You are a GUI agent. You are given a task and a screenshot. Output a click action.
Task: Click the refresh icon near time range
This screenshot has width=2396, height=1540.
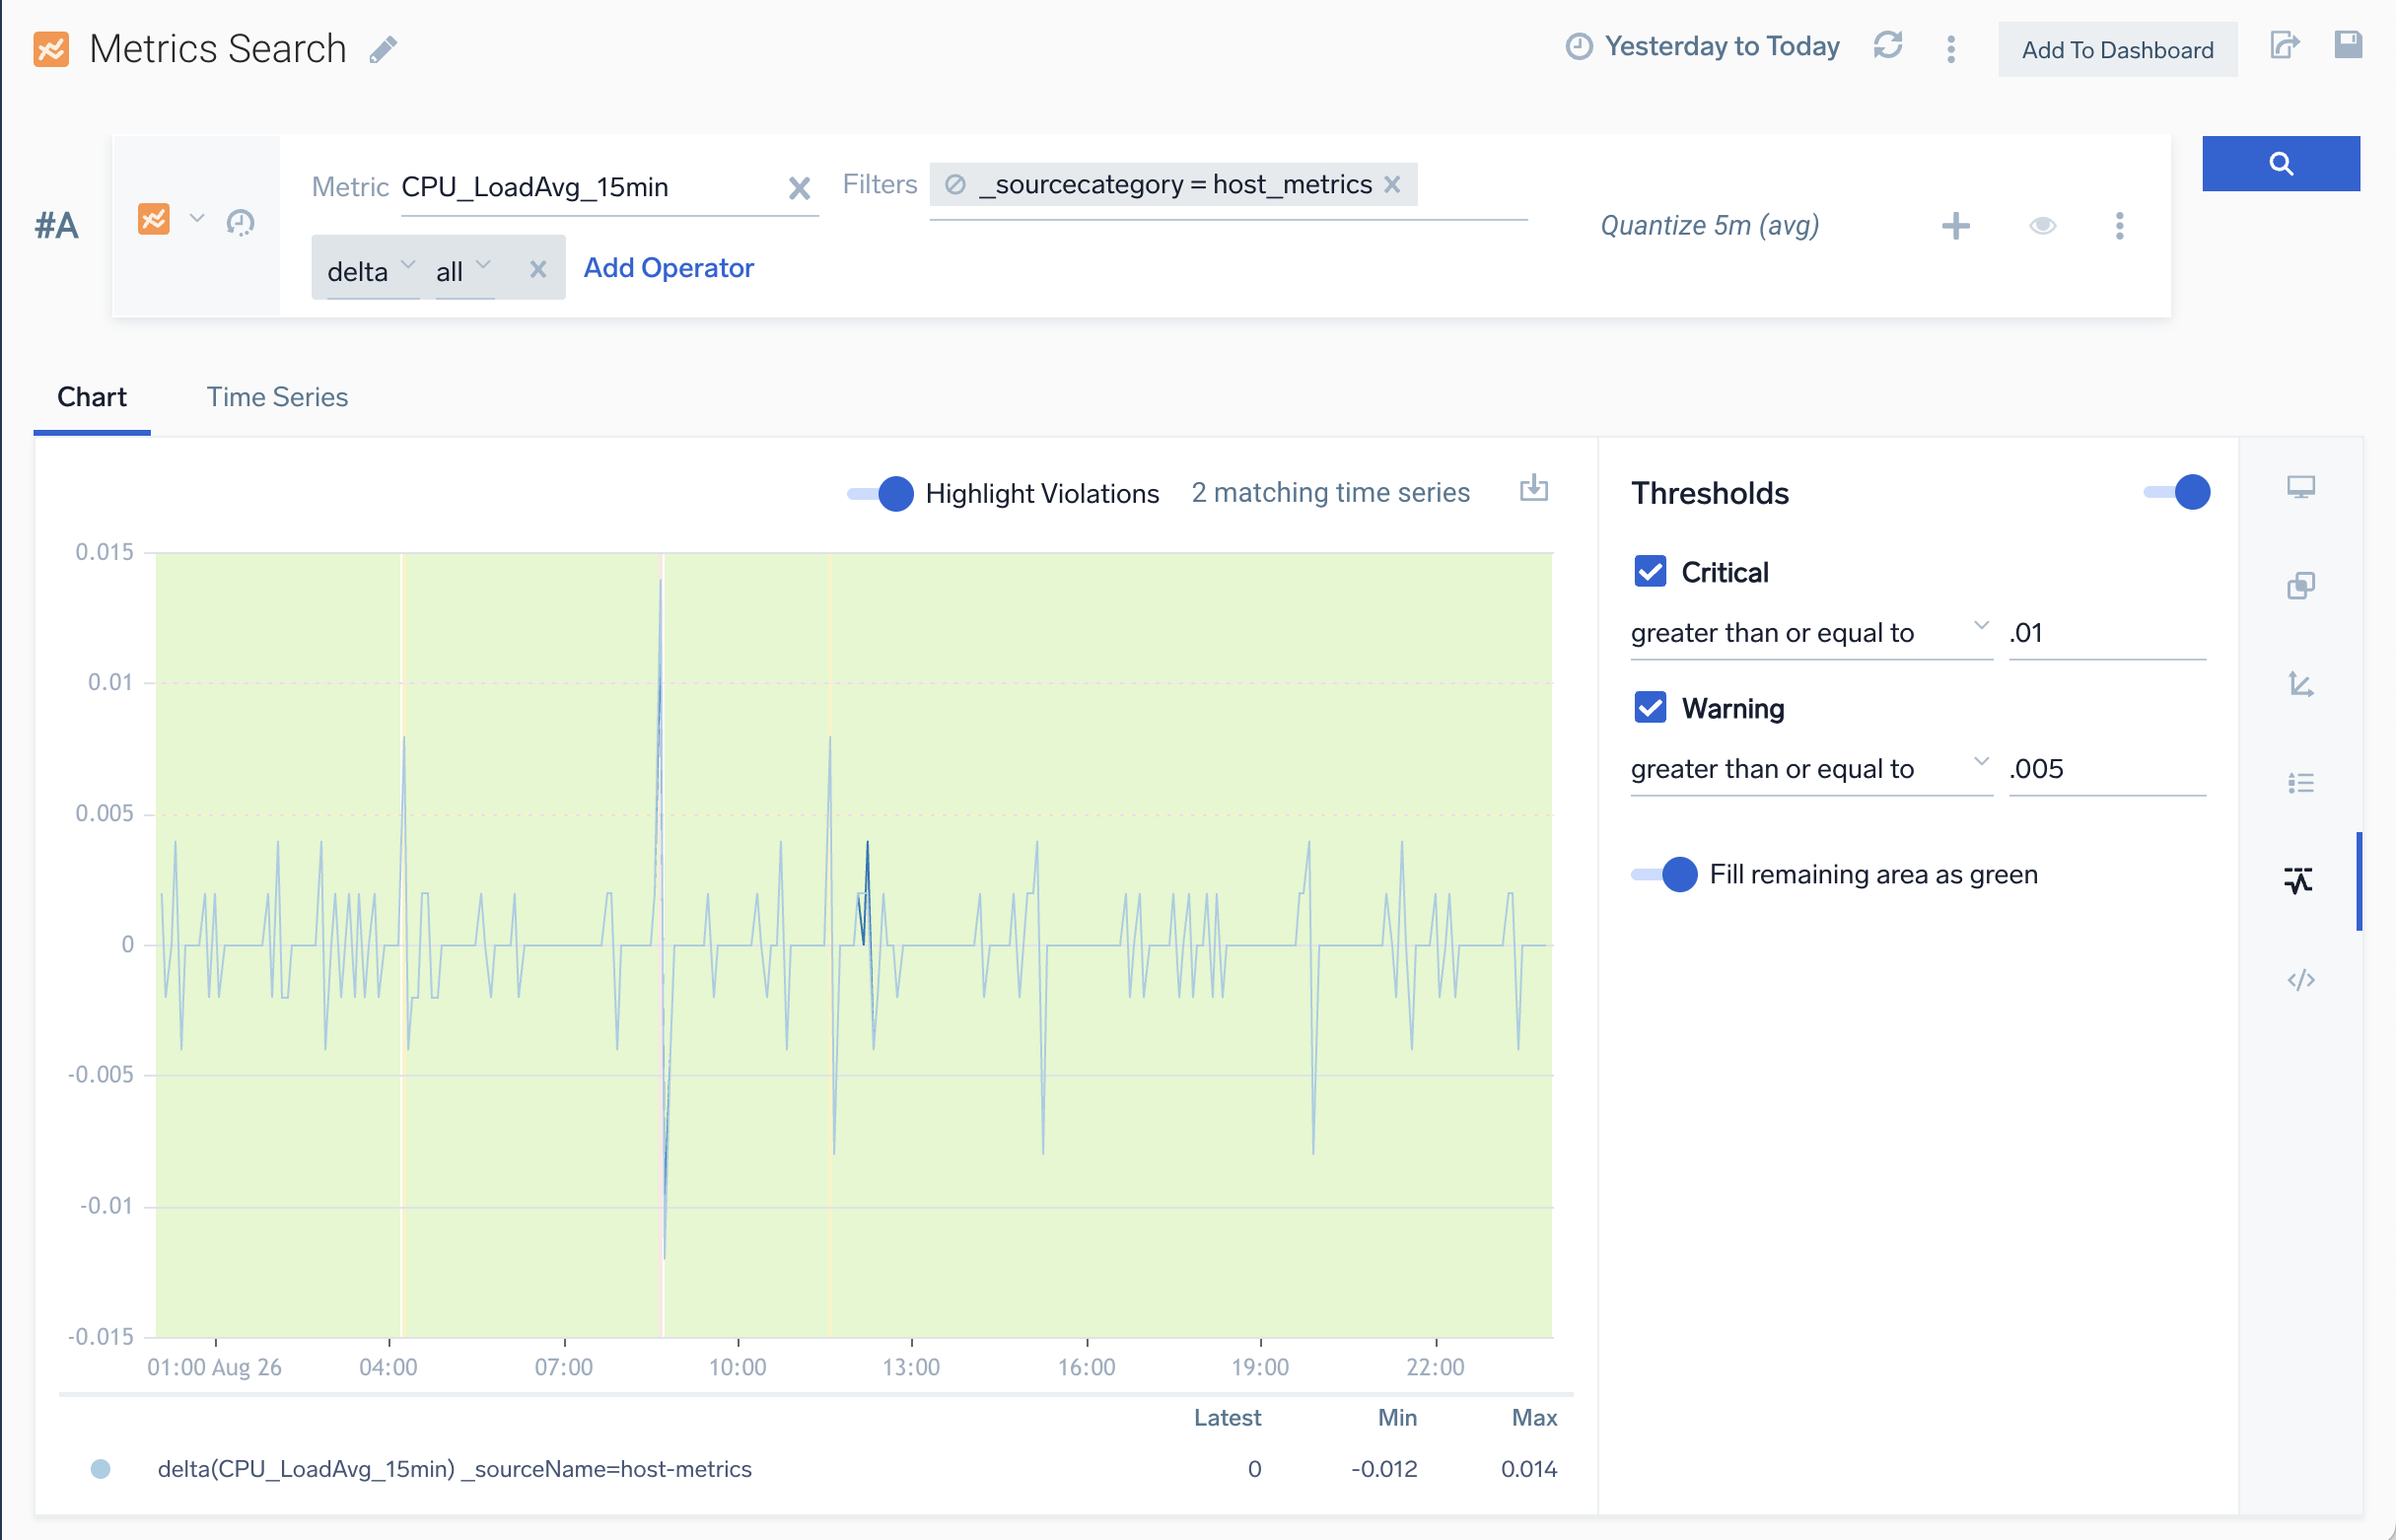coord(1887,46)
